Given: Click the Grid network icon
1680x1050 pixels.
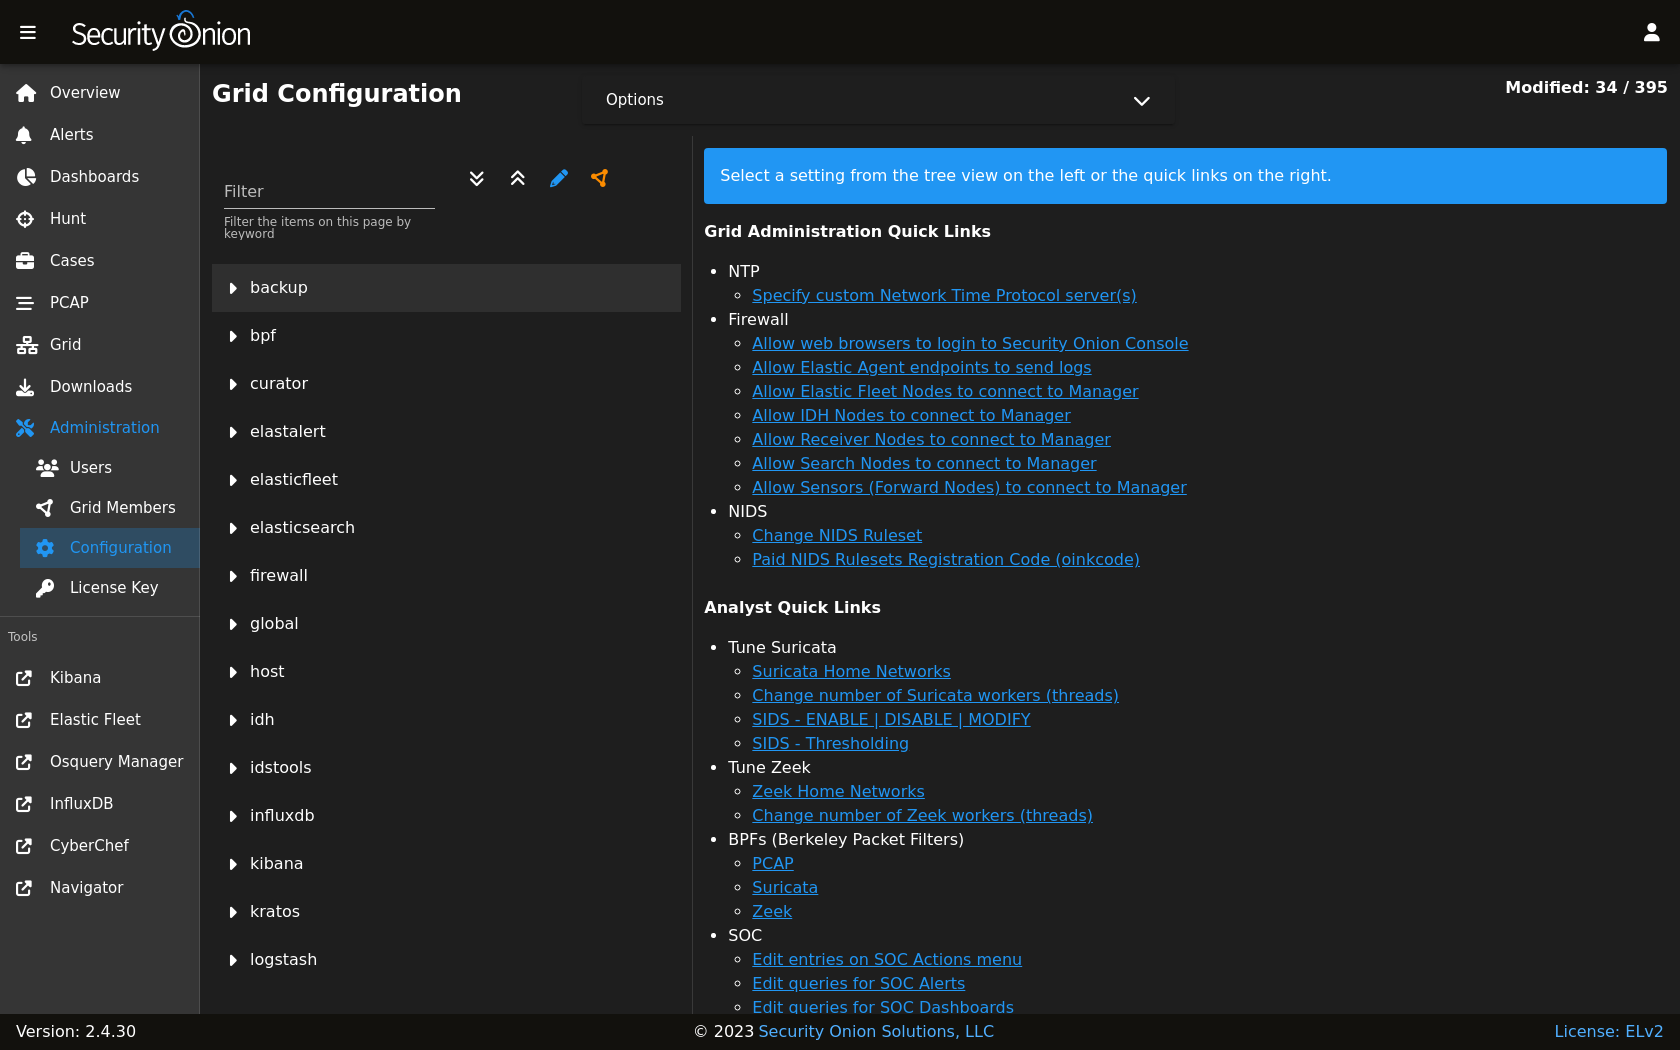Looking at the screenshot, I should click(x=27, y=345).
